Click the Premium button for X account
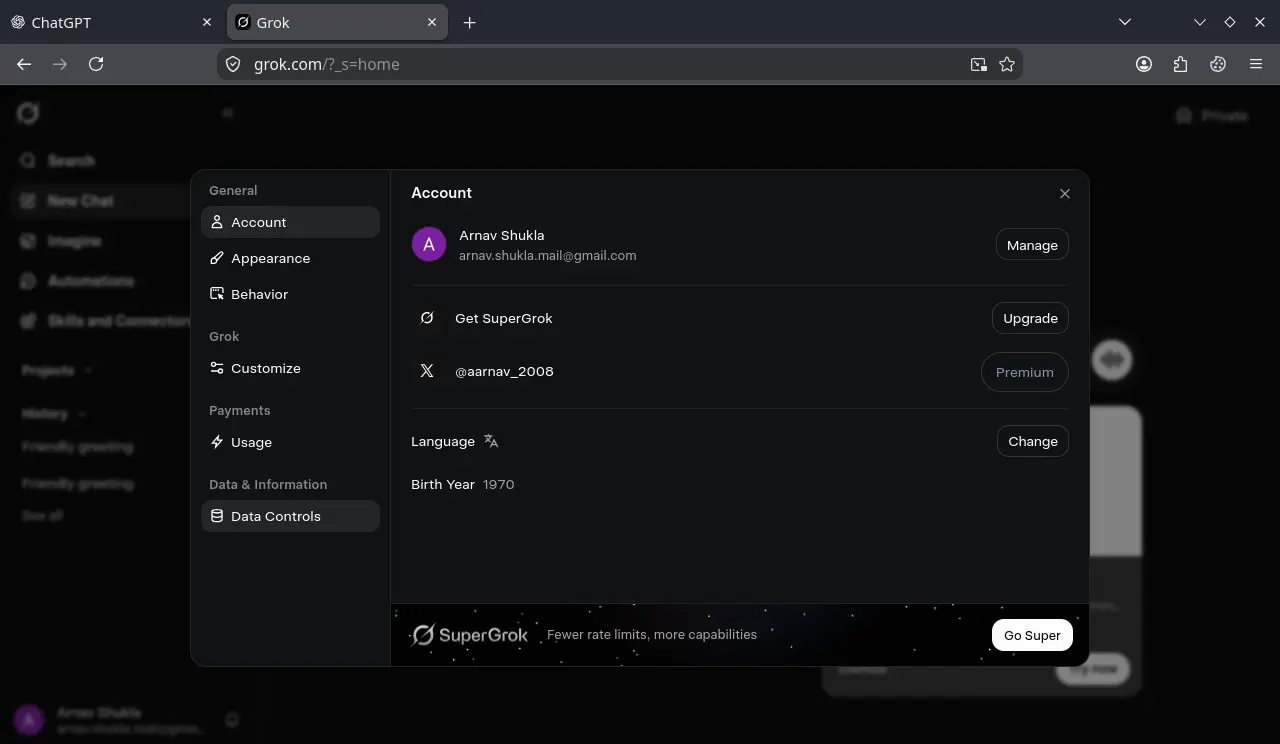This screenshot has height=744, width=1280. 1025,372
